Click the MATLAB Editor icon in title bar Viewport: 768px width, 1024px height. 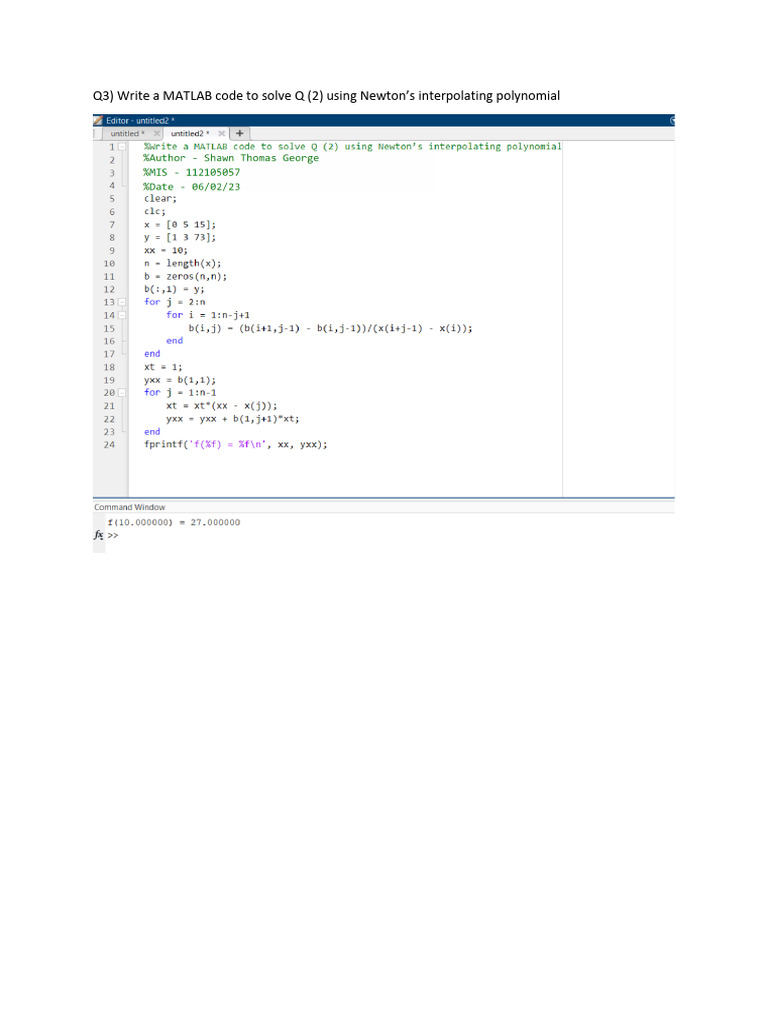pos(99,120)
